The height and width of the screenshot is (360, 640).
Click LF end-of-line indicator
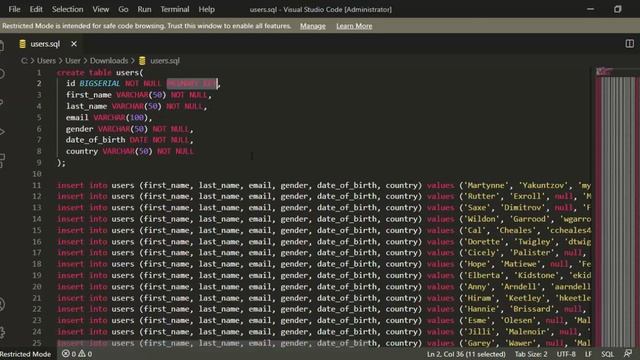[x=588, y=354]
